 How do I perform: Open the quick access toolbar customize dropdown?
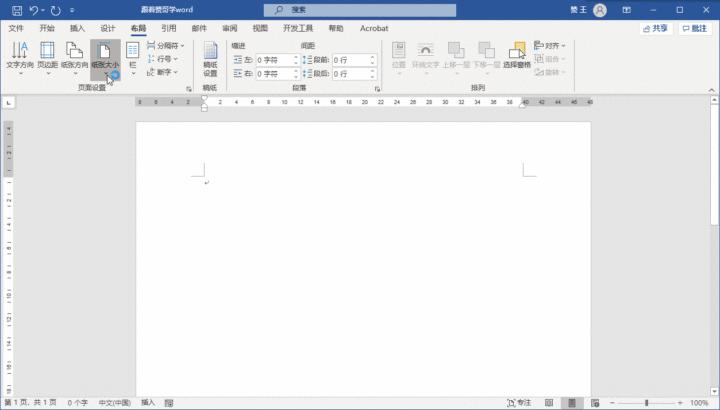[x=73, y=10]
